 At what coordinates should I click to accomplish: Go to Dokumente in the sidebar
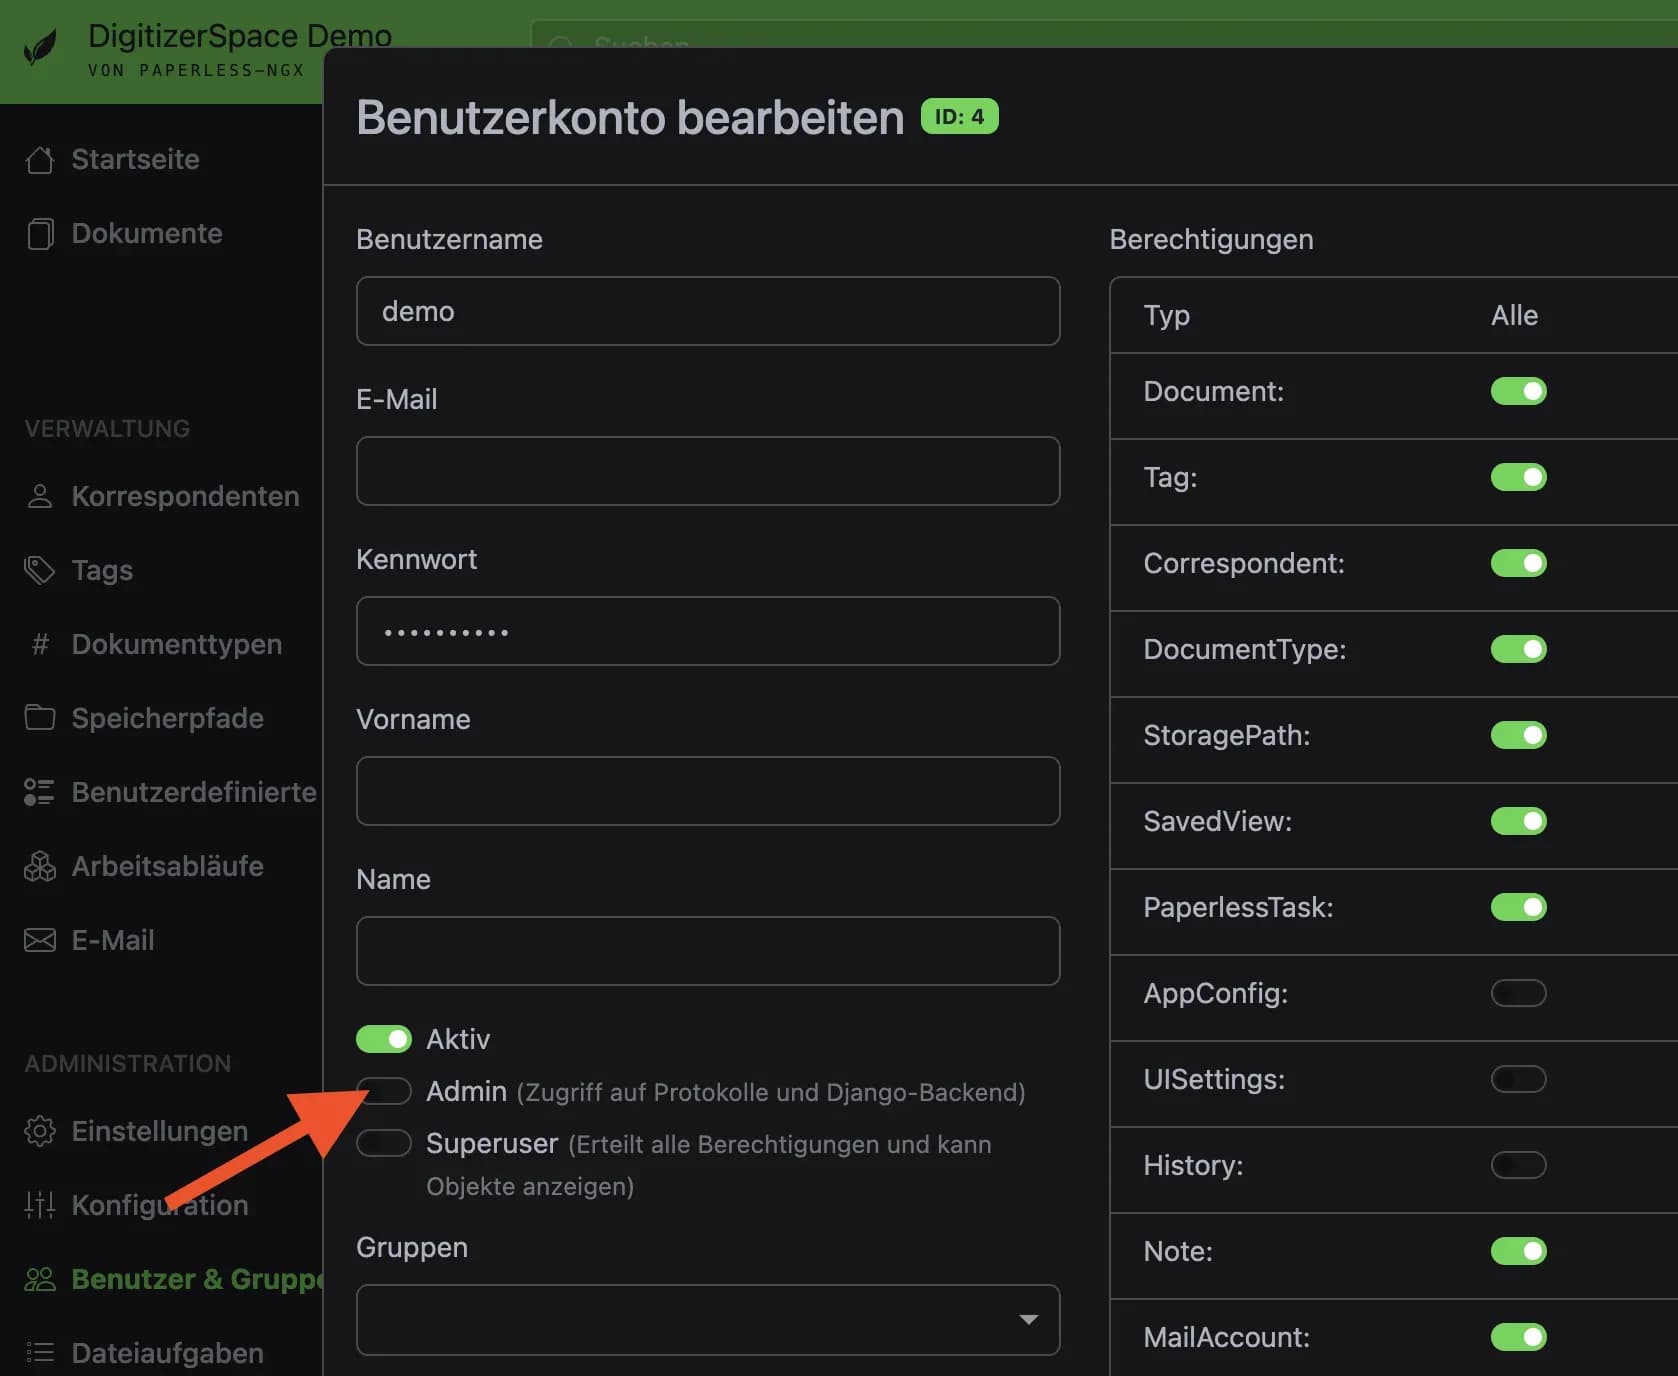pyautogui.click(x=147, y=234)
